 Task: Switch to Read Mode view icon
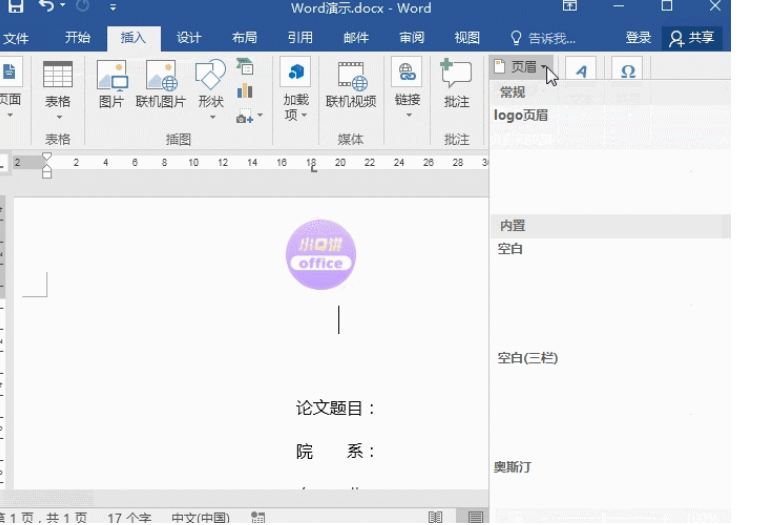click(x=435, y=517)
